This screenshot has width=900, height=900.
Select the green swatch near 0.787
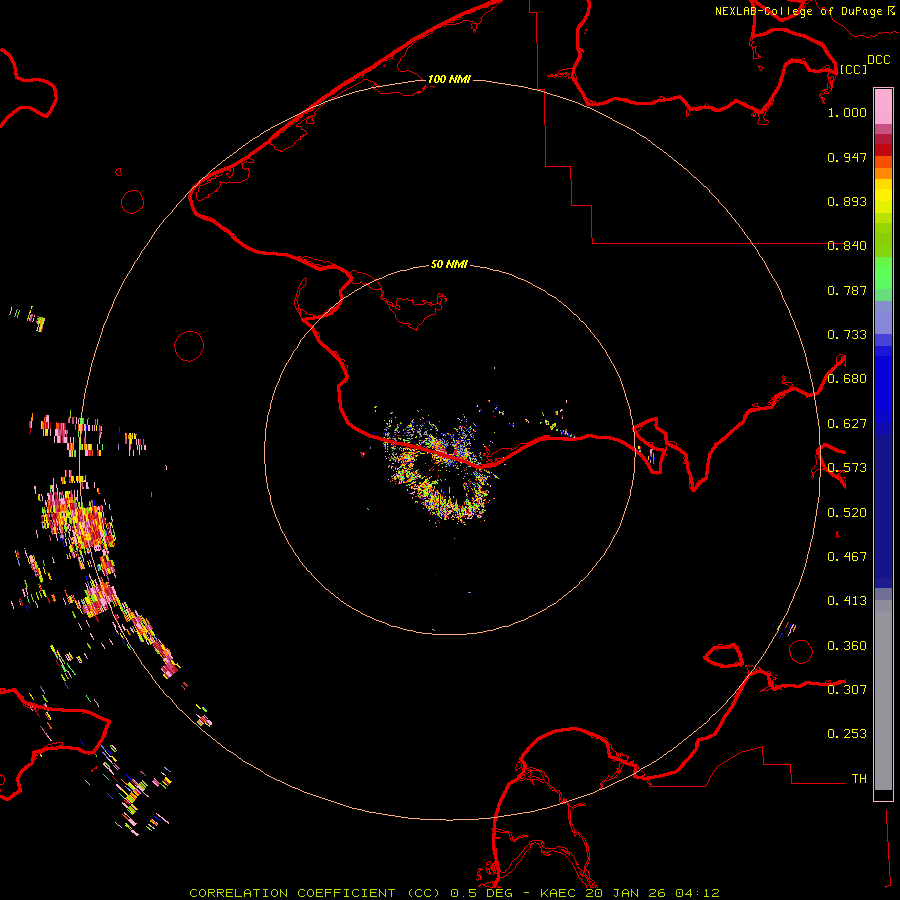[x=883, y=280]
